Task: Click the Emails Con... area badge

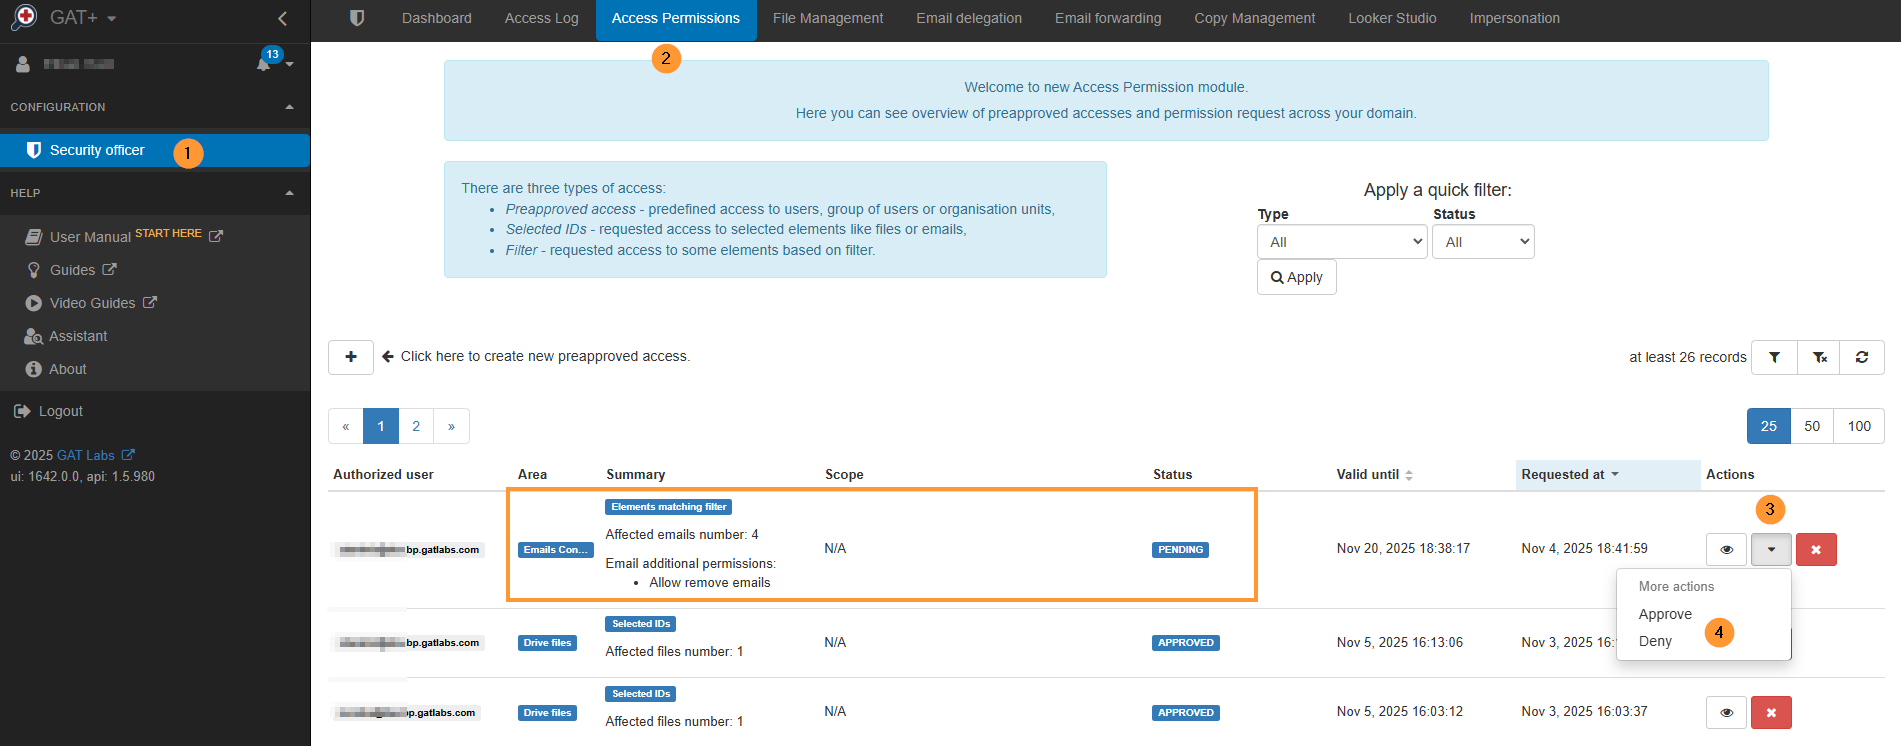Action: click(x=555, y=550)
